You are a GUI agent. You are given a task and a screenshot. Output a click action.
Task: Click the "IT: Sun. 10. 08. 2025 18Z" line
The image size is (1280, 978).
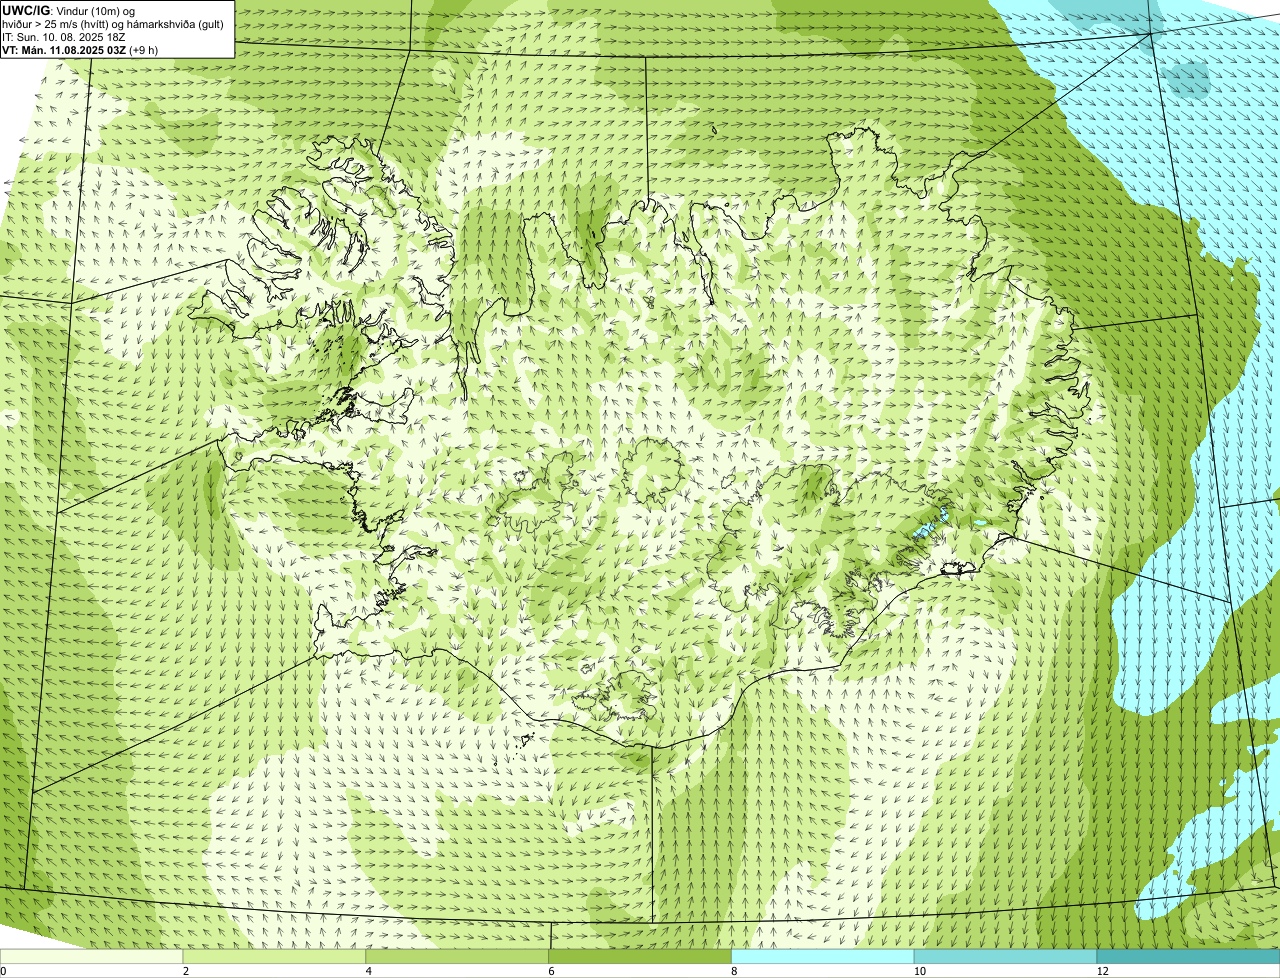(x=64, y=37)
